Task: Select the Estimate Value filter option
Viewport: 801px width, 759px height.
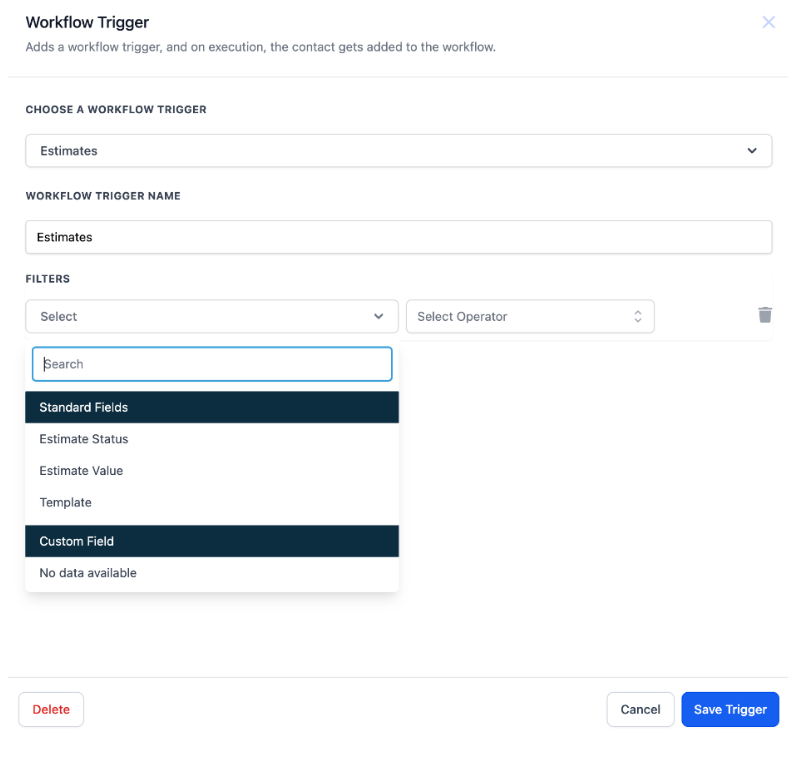Action: [81, 471]
